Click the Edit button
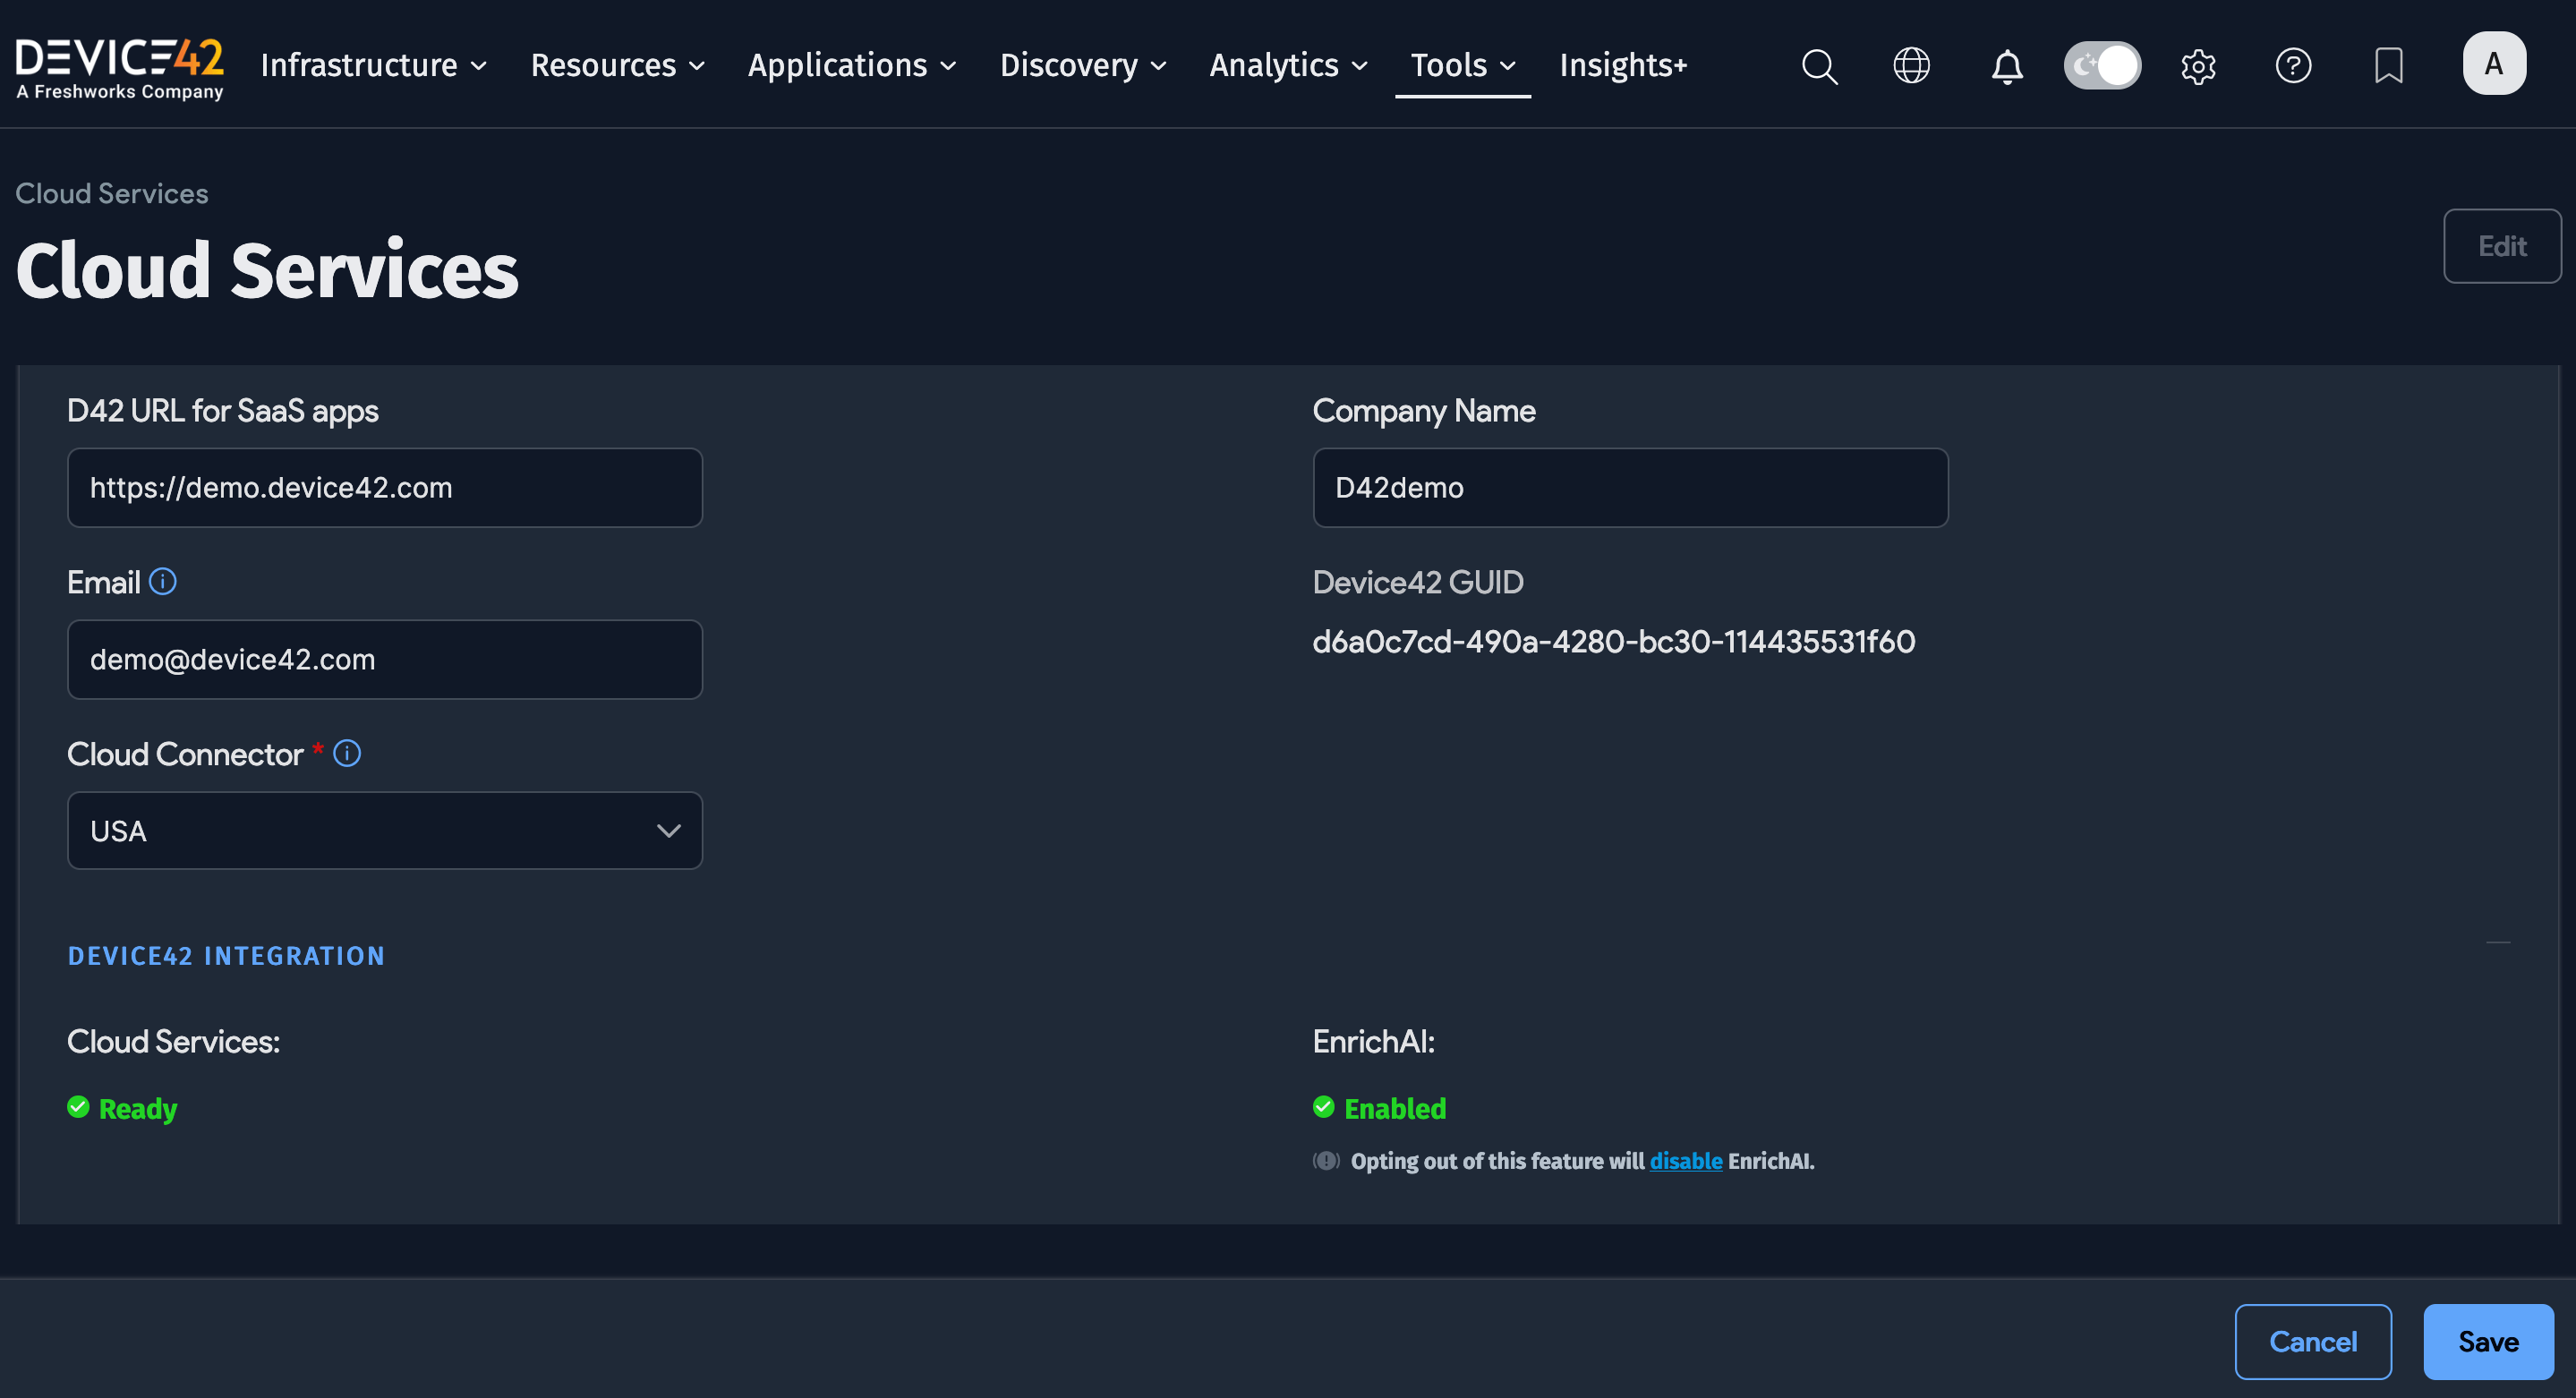 pos(2502,245)
